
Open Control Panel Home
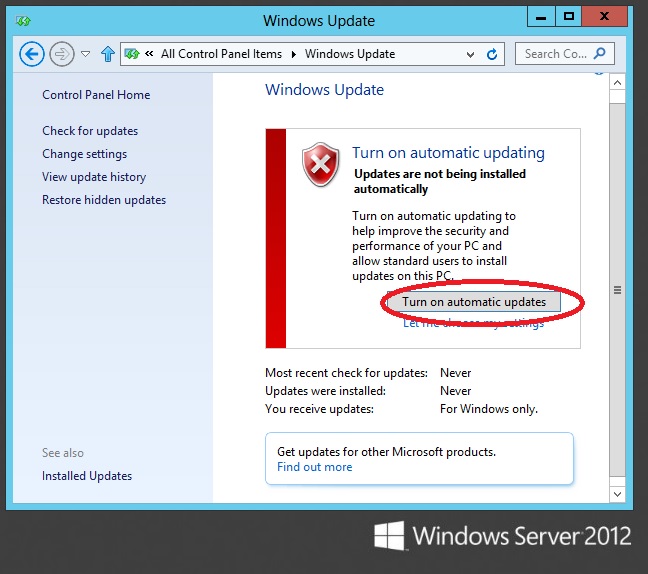(x=96, y=95)
